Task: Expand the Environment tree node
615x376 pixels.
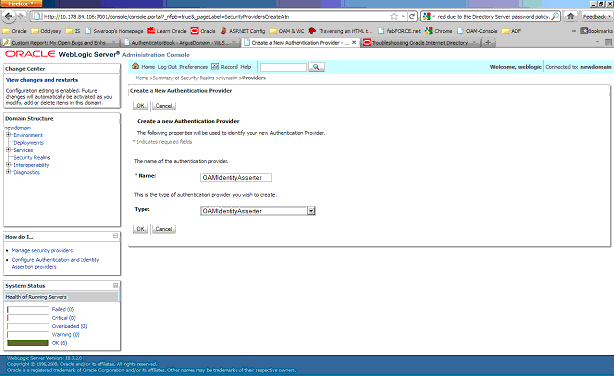Action: click(8, 134)
